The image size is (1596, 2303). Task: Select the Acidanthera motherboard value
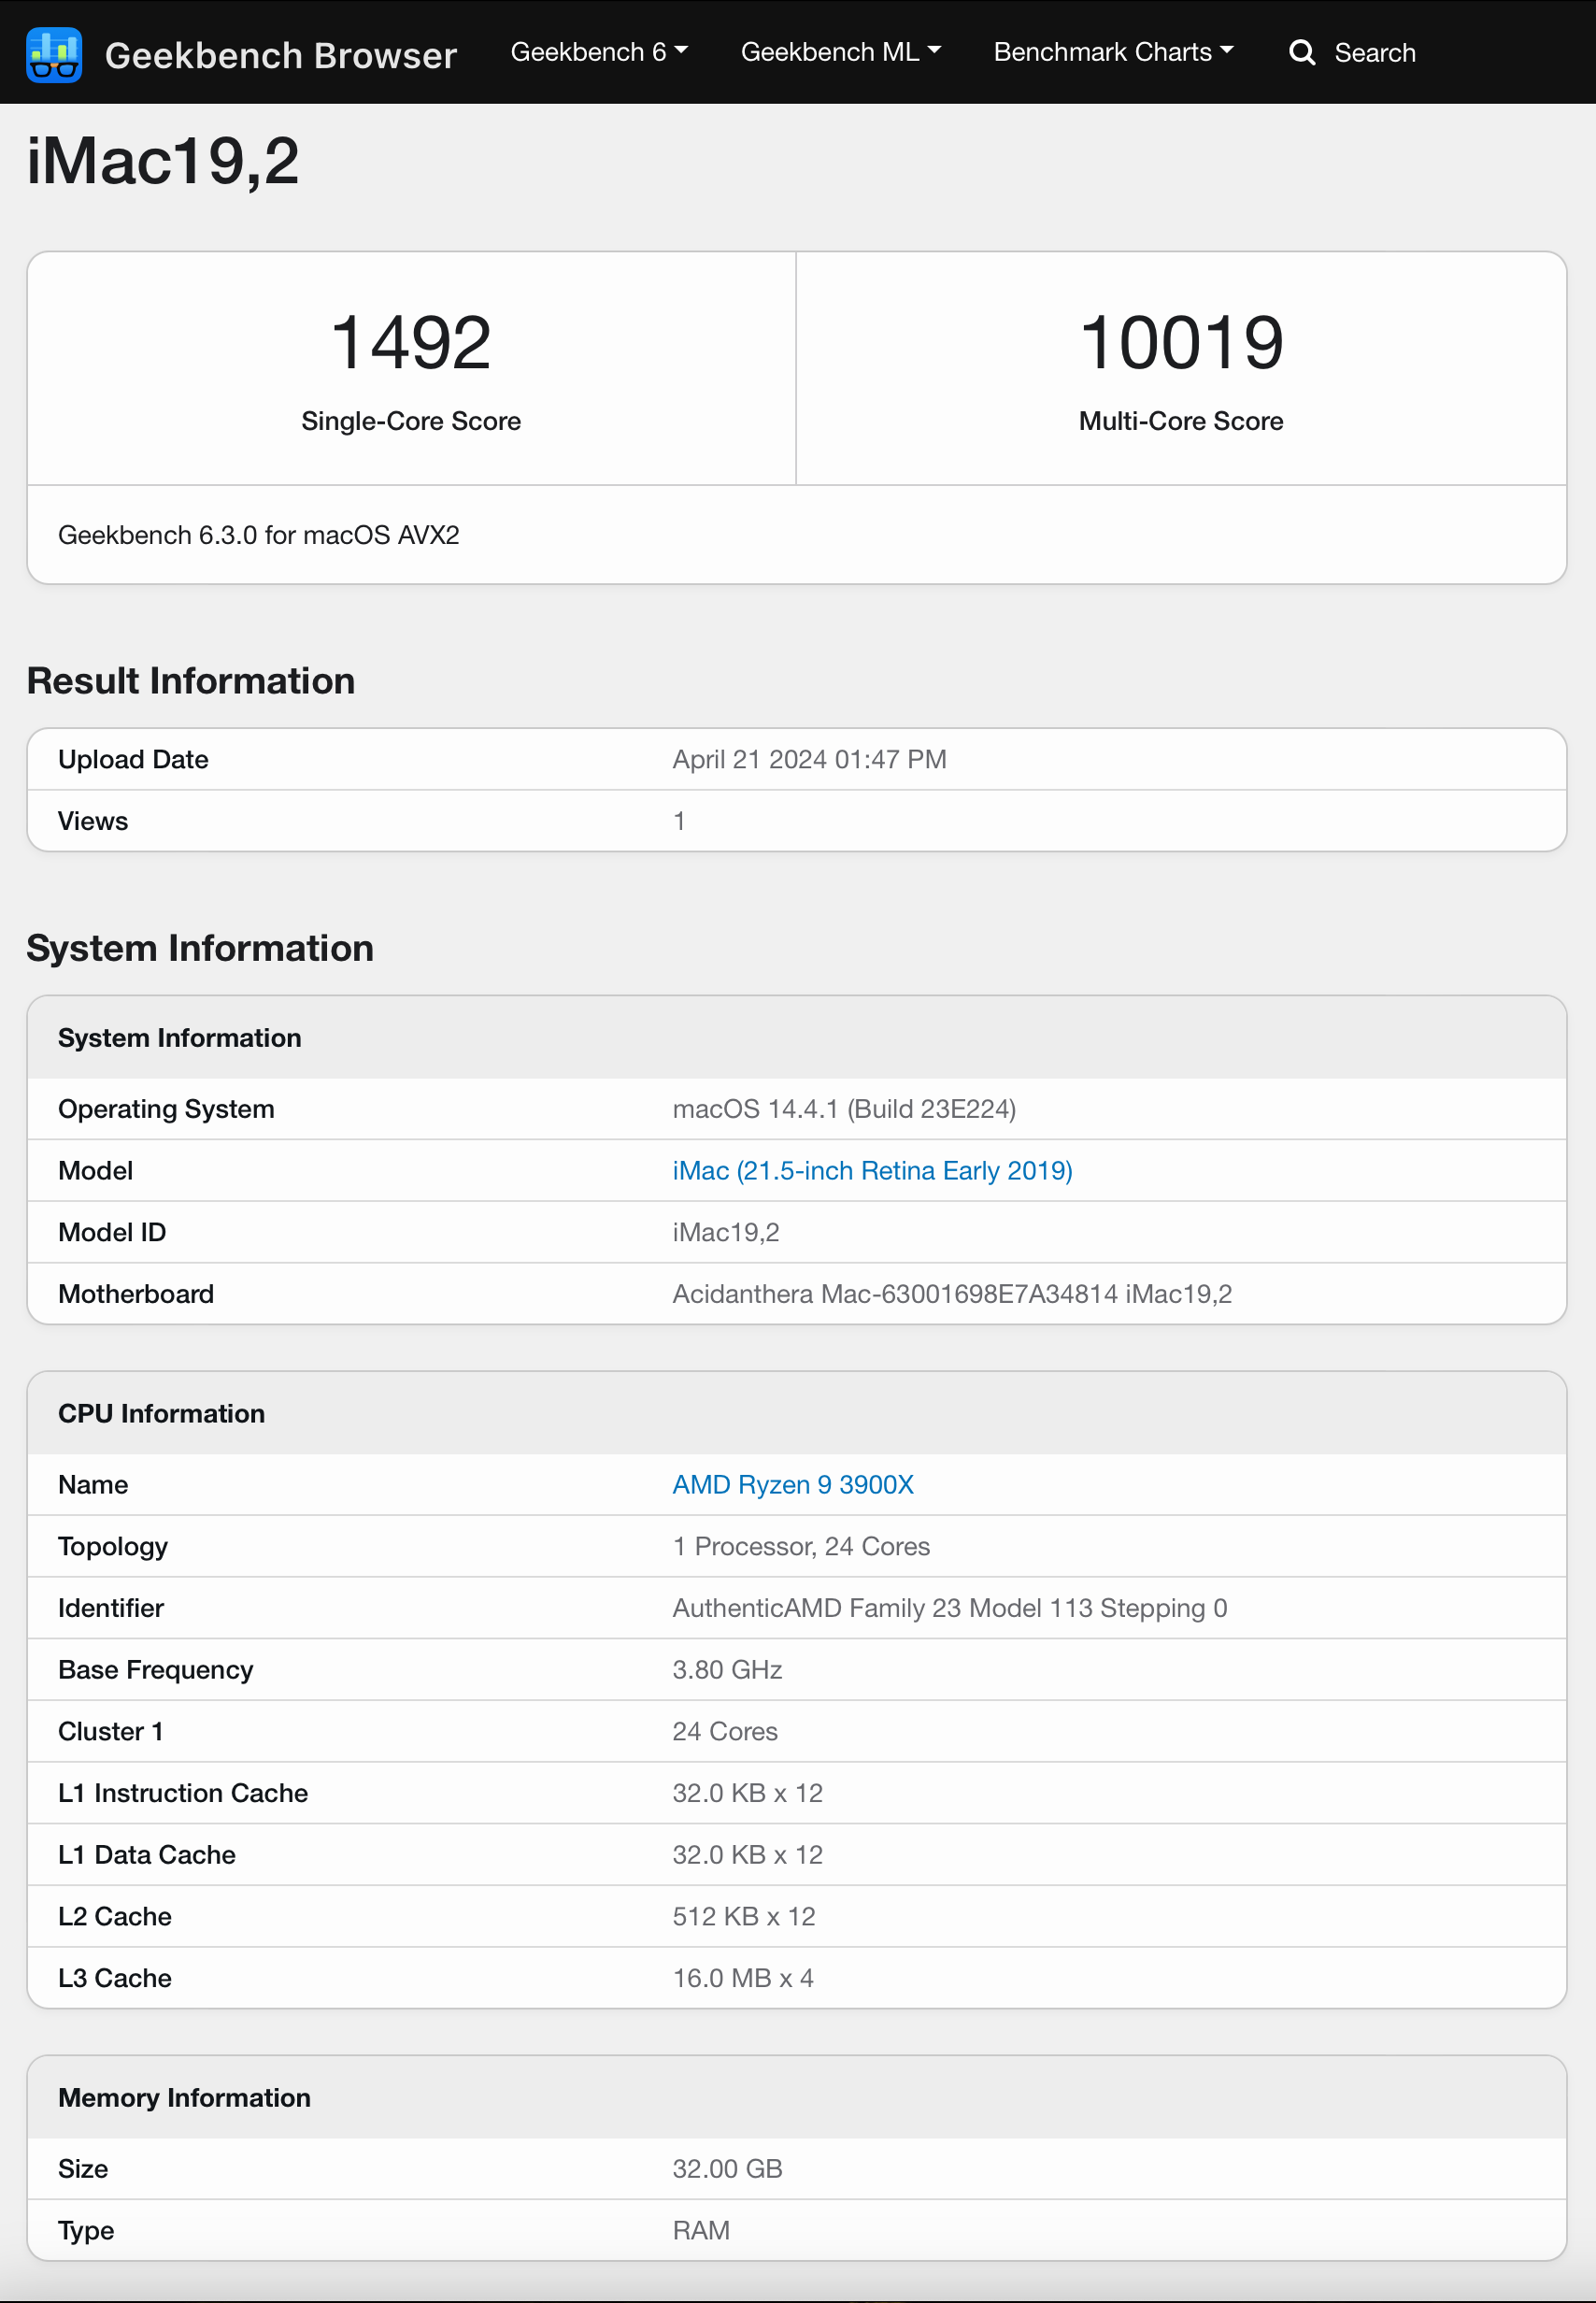point(952,1294)
